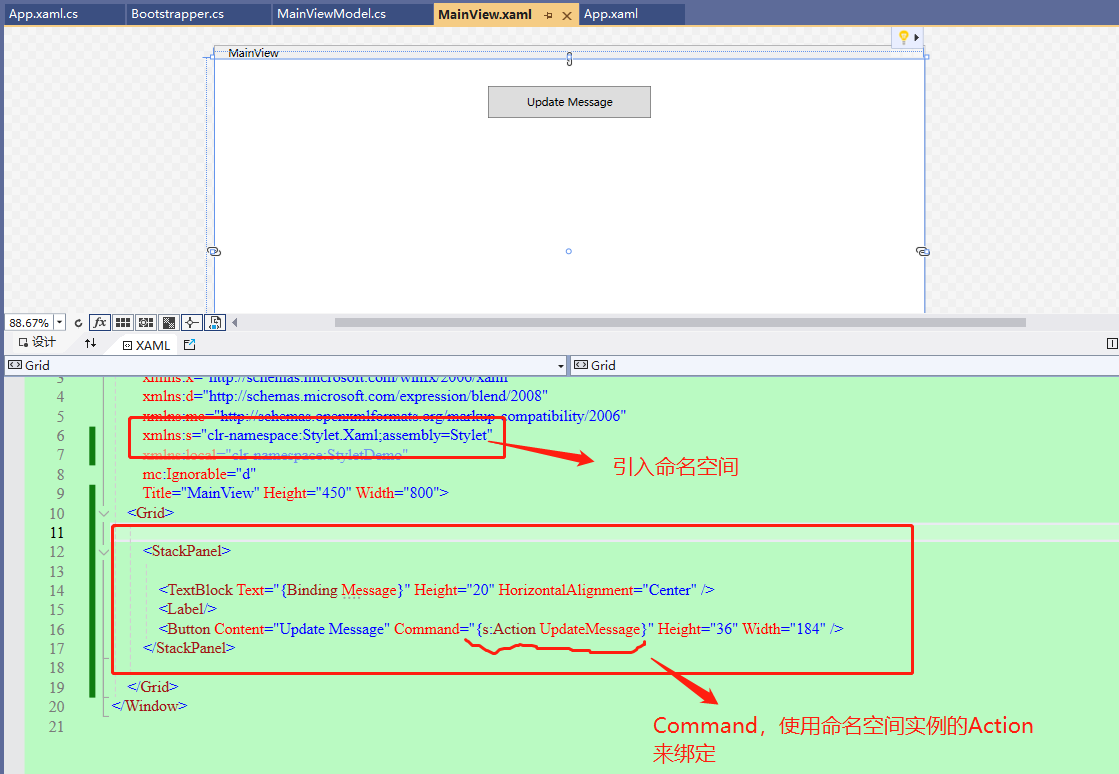Open the left Grid element dropdown
This screenshot has height=774, width=1119.
point(285,365)
